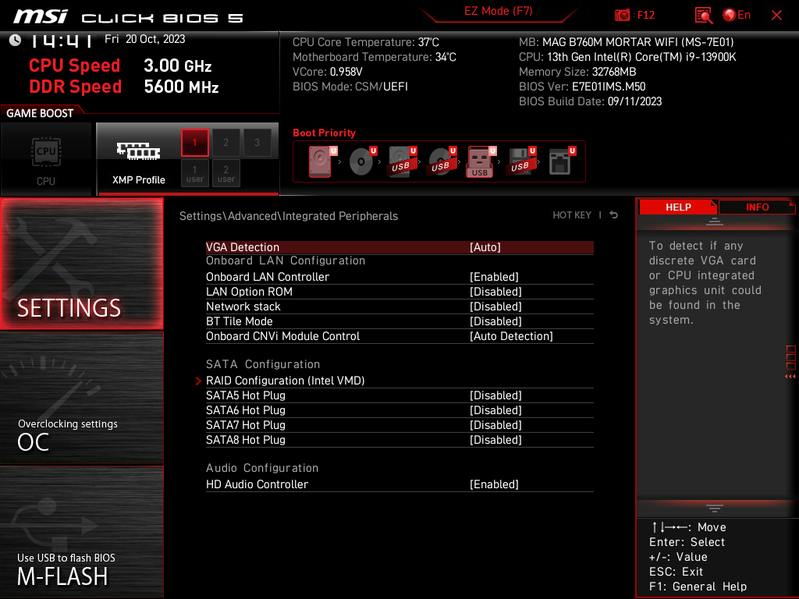Viewport: 799px width, 599px height.
Task: Click the Memory Size 32768MB text
Action: coord(577,72)
